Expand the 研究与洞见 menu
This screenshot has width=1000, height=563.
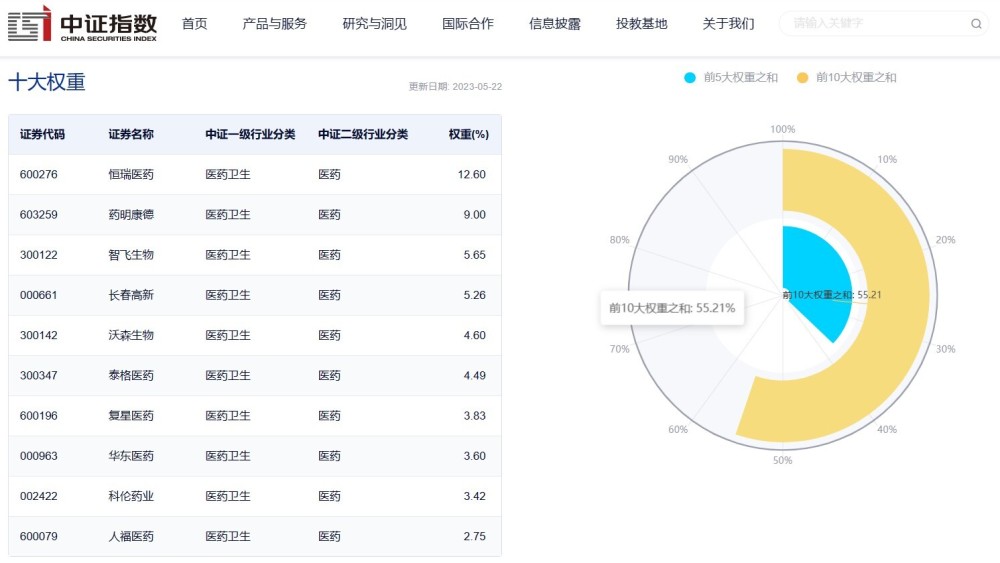click(x=375, y=24)
